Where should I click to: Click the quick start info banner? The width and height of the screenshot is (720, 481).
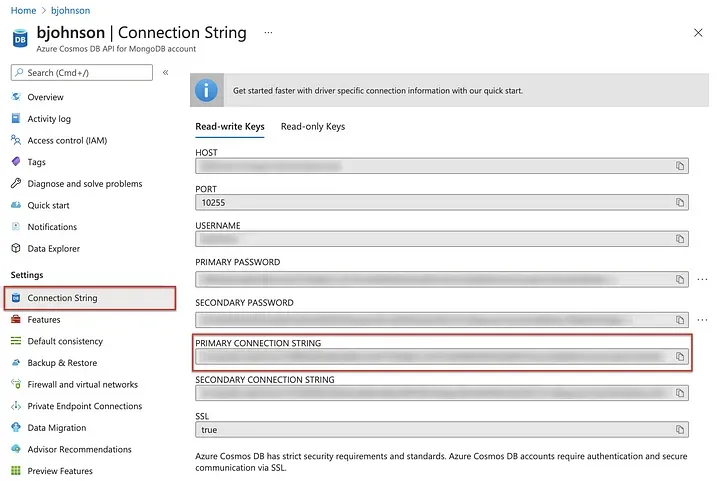click(450, 90)
